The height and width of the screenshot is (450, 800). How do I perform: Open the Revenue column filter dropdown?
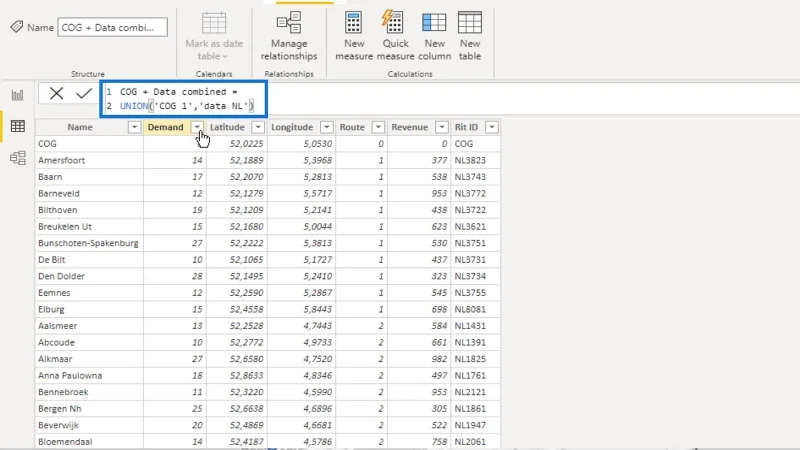[442, 127]
